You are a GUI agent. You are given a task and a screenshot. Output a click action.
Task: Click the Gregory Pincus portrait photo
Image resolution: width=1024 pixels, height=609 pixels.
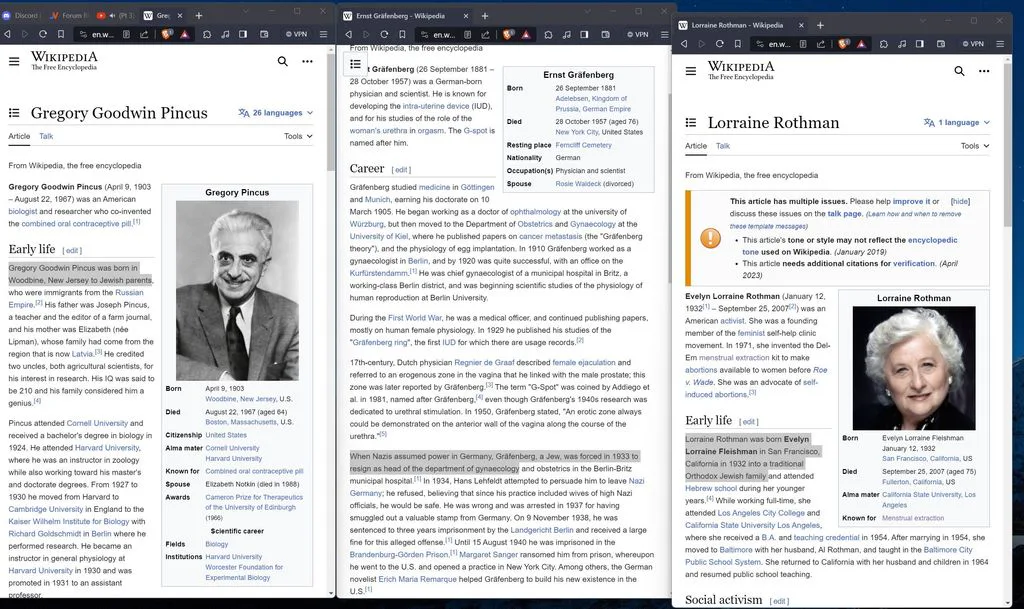(x=237, y=290)
